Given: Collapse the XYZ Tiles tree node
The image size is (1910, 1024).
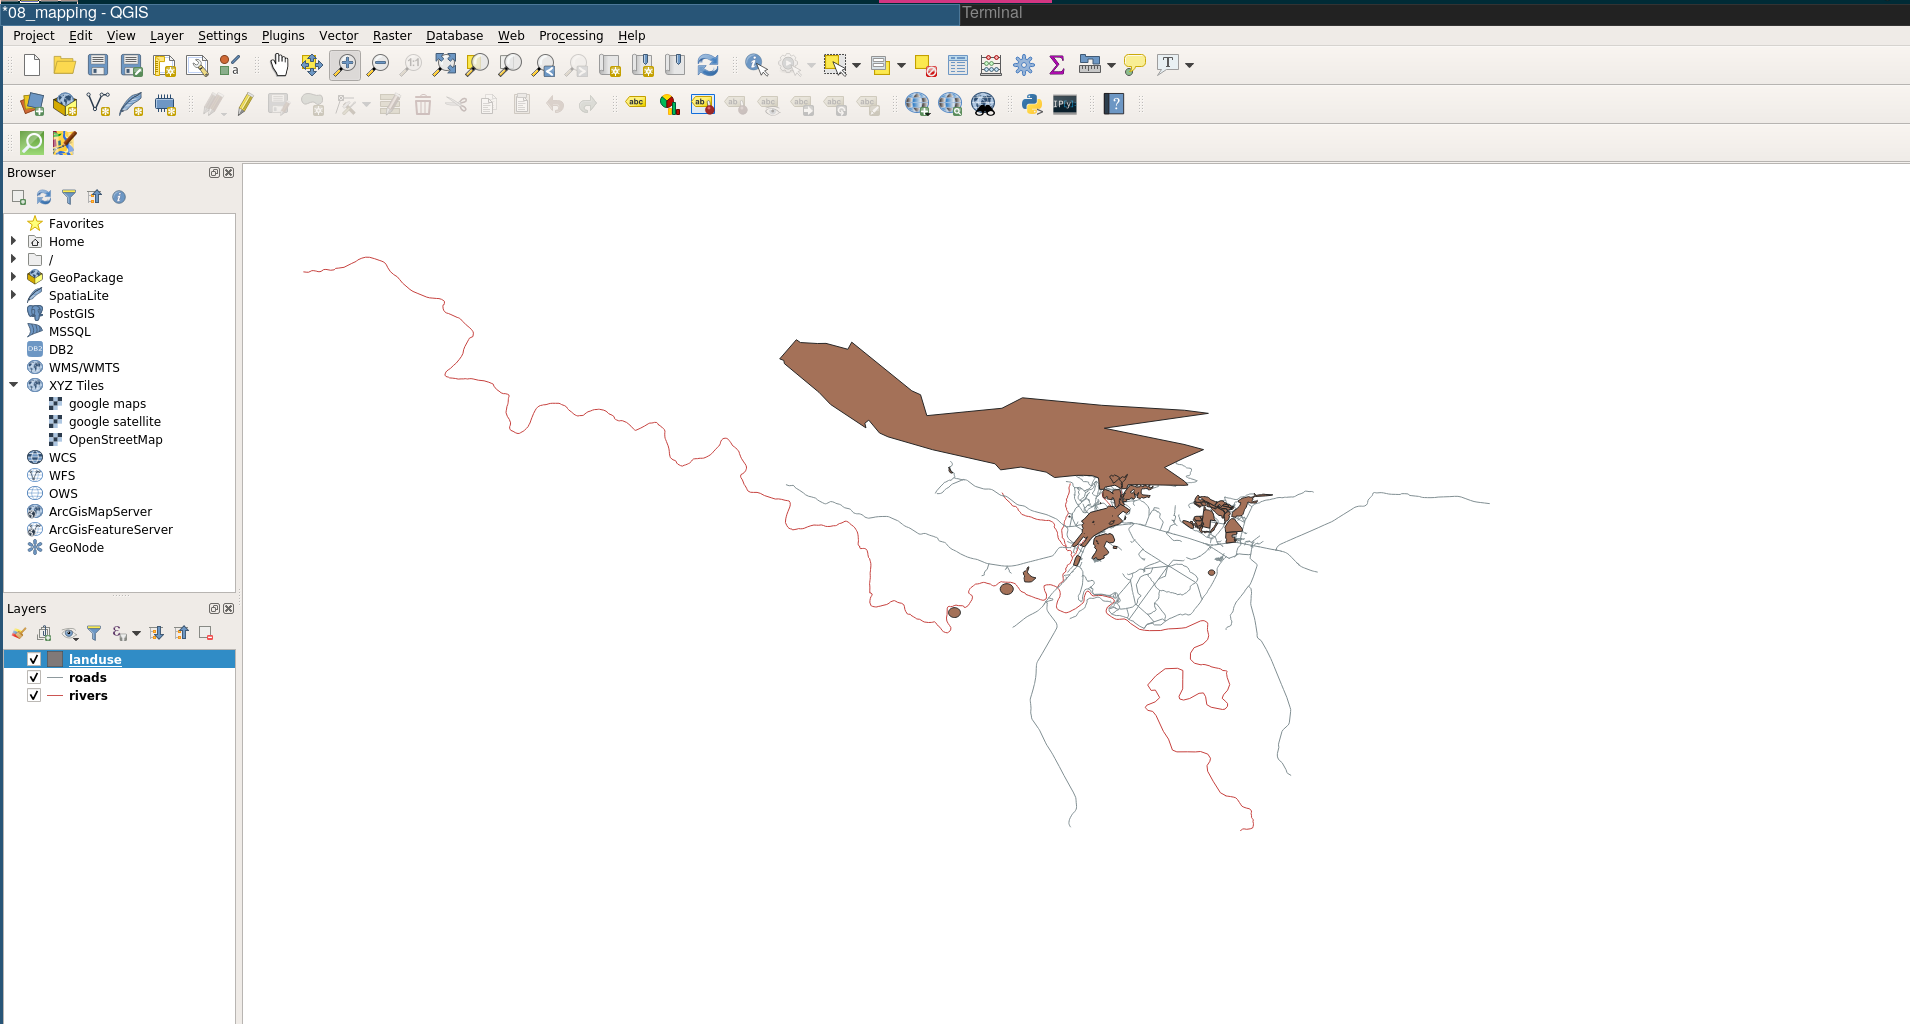Looking at the screenshot, I should (x=14, y=385).
